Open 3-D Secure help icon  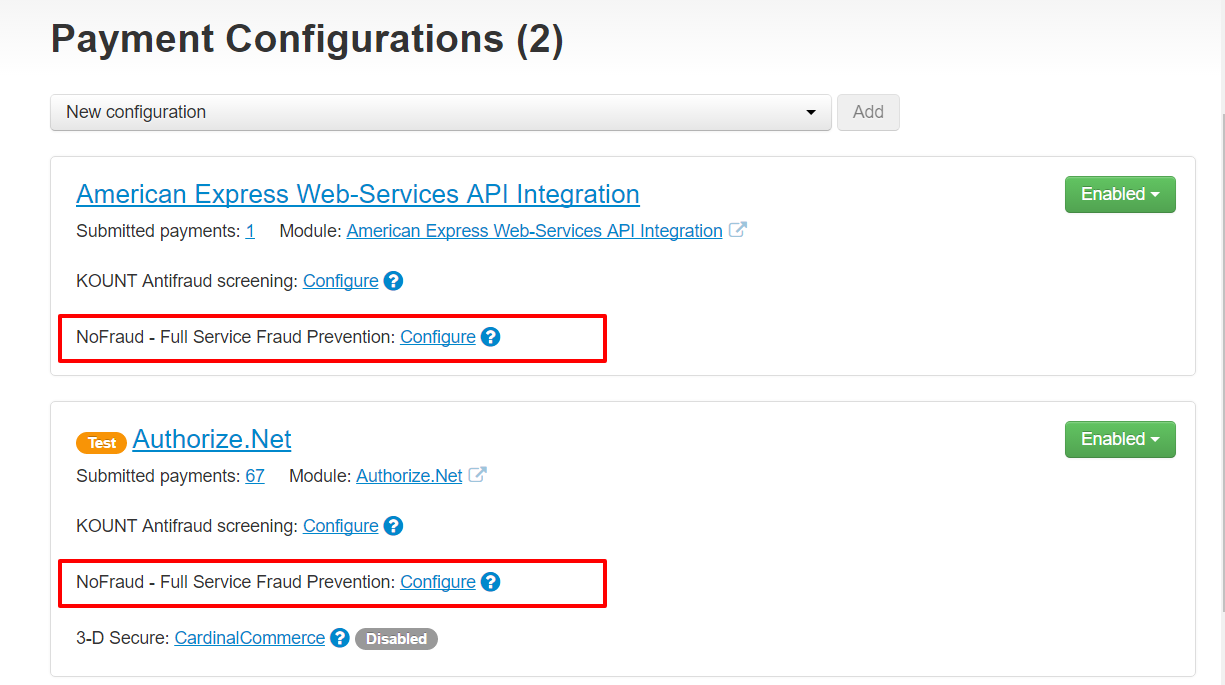(x=340, y=638)
